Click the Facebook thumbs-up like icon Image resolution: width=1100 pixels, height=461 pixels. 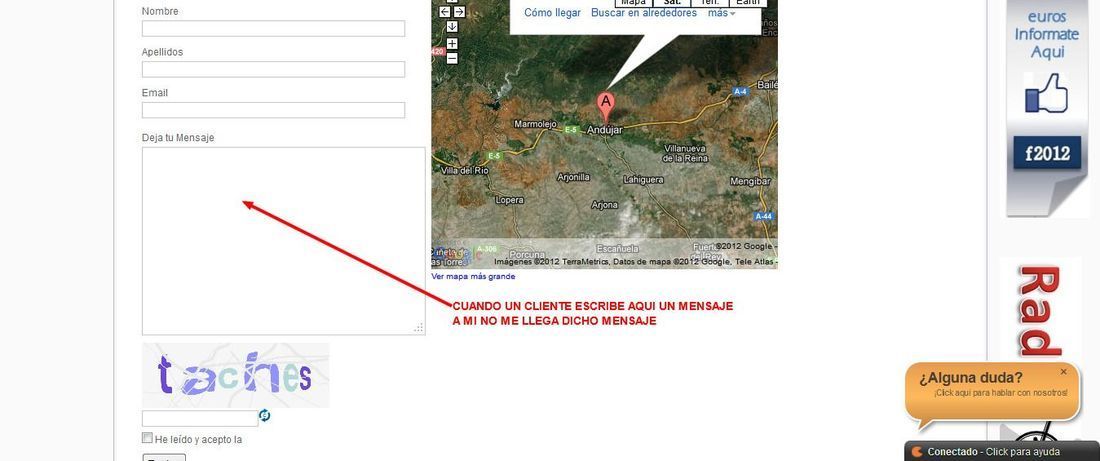point(1046,93)
